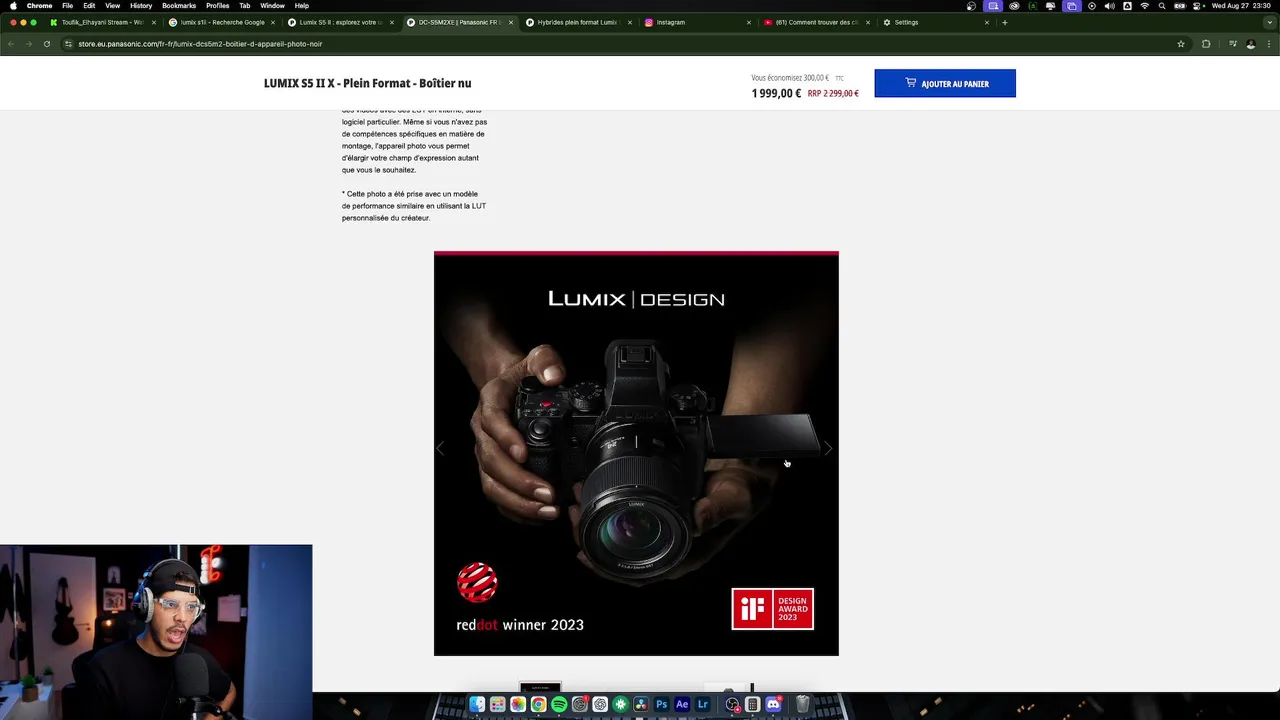The height and width of the screenshot is (720, 1280).
Task: Open After Effects from the Dock
Action: coord(682,705)
